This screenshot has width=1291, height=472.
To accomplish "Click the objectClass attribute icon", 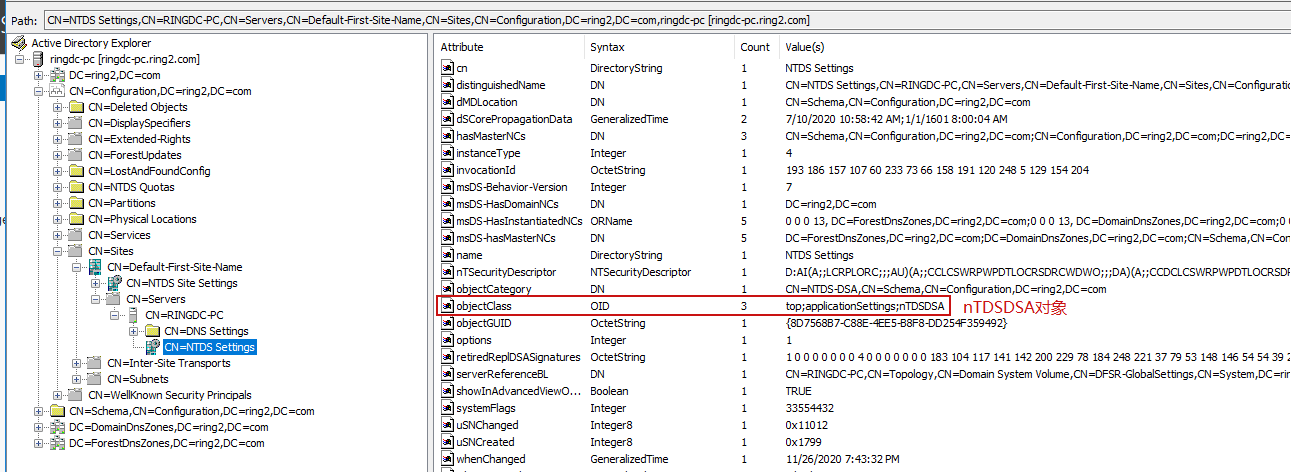I will point(448,305).
